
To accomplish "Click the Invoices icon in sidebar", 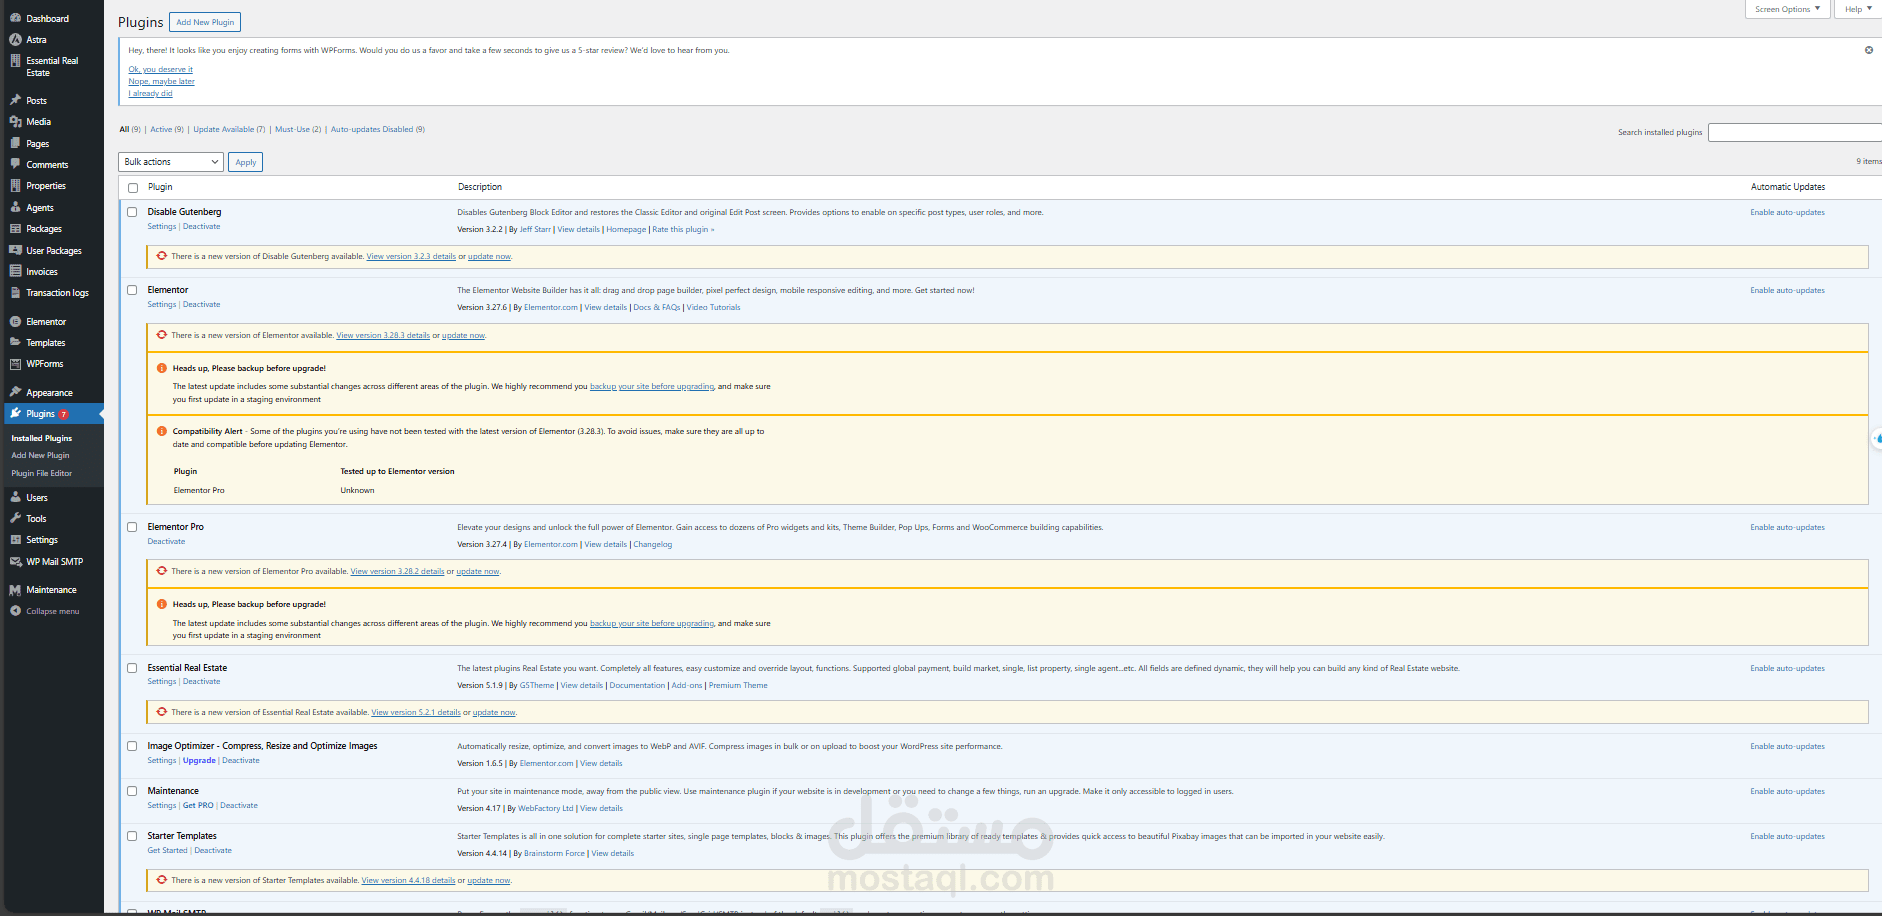I will coord(15,271).
